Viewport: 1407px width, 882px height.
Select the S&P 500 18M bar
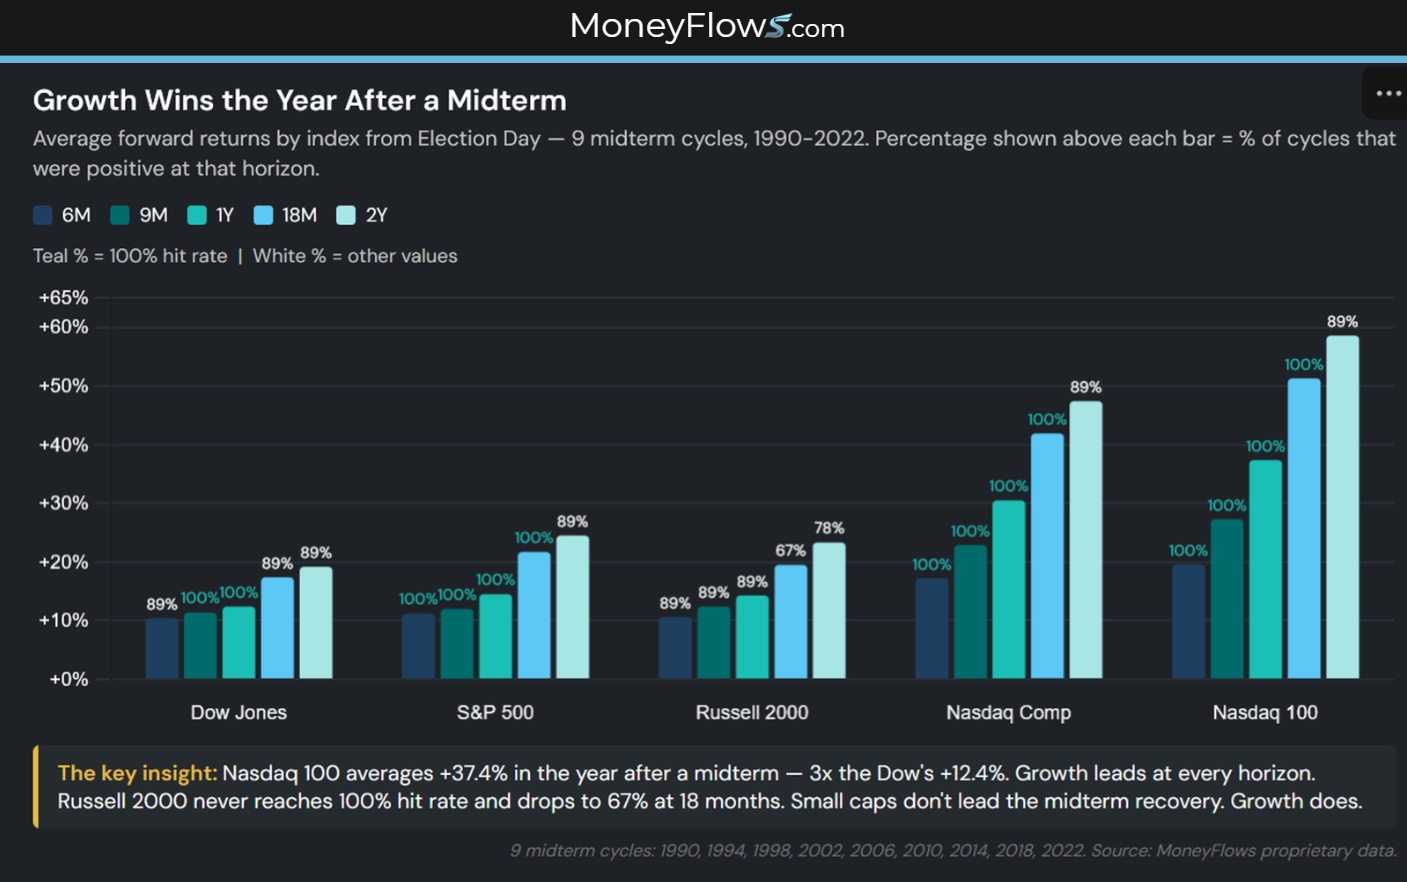pos(534,615)
